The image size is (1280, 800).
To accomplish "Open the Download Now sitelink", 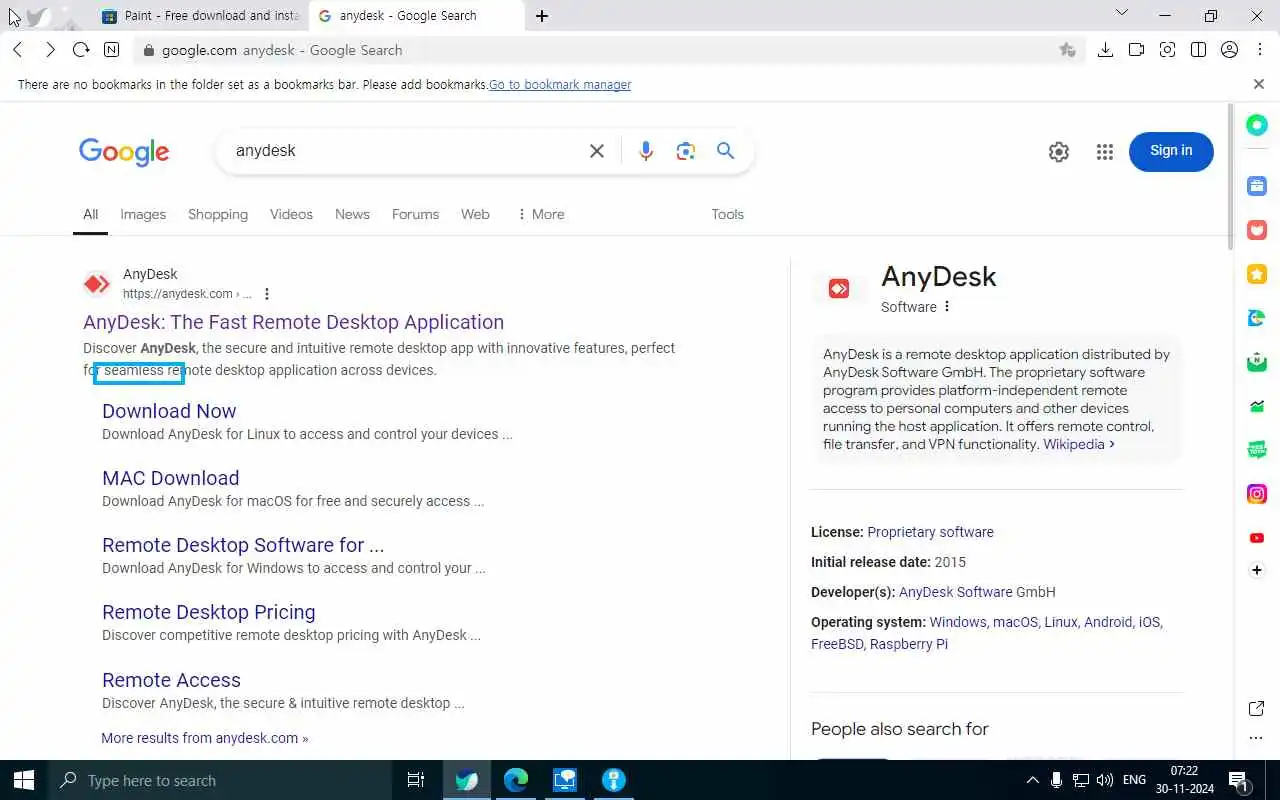I will (x=169, y=411).
